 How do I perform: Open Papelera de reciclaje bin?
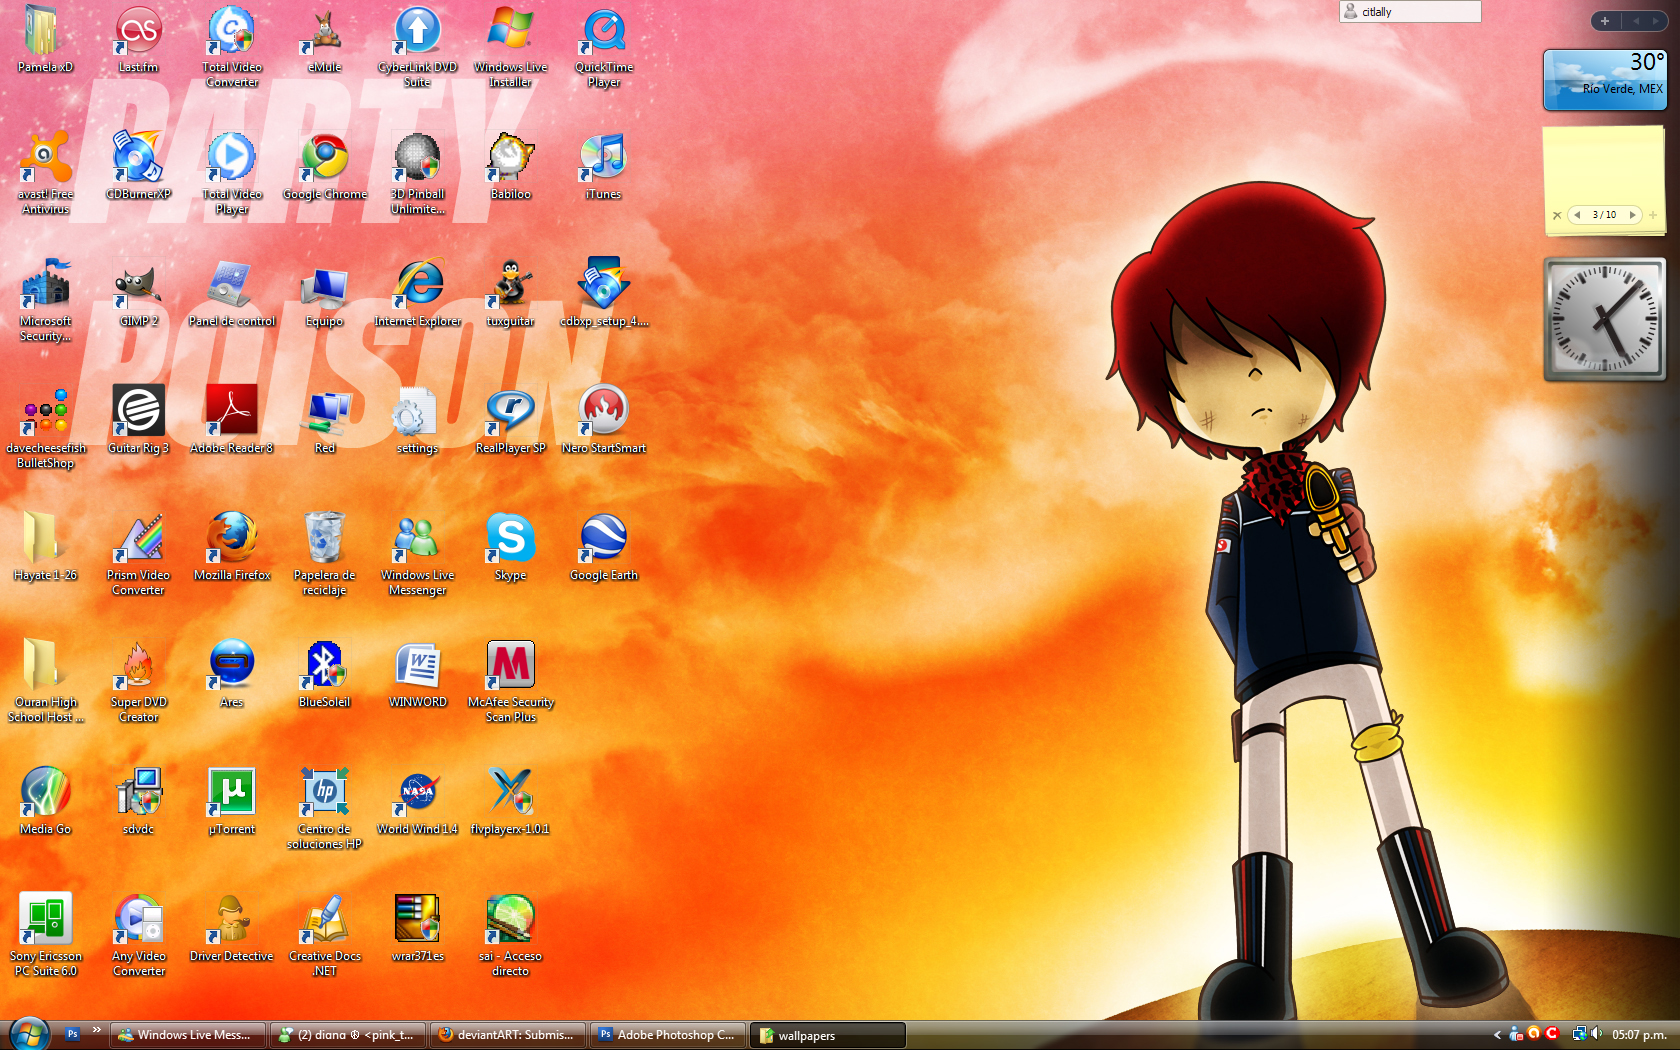(x=324, y=553)
